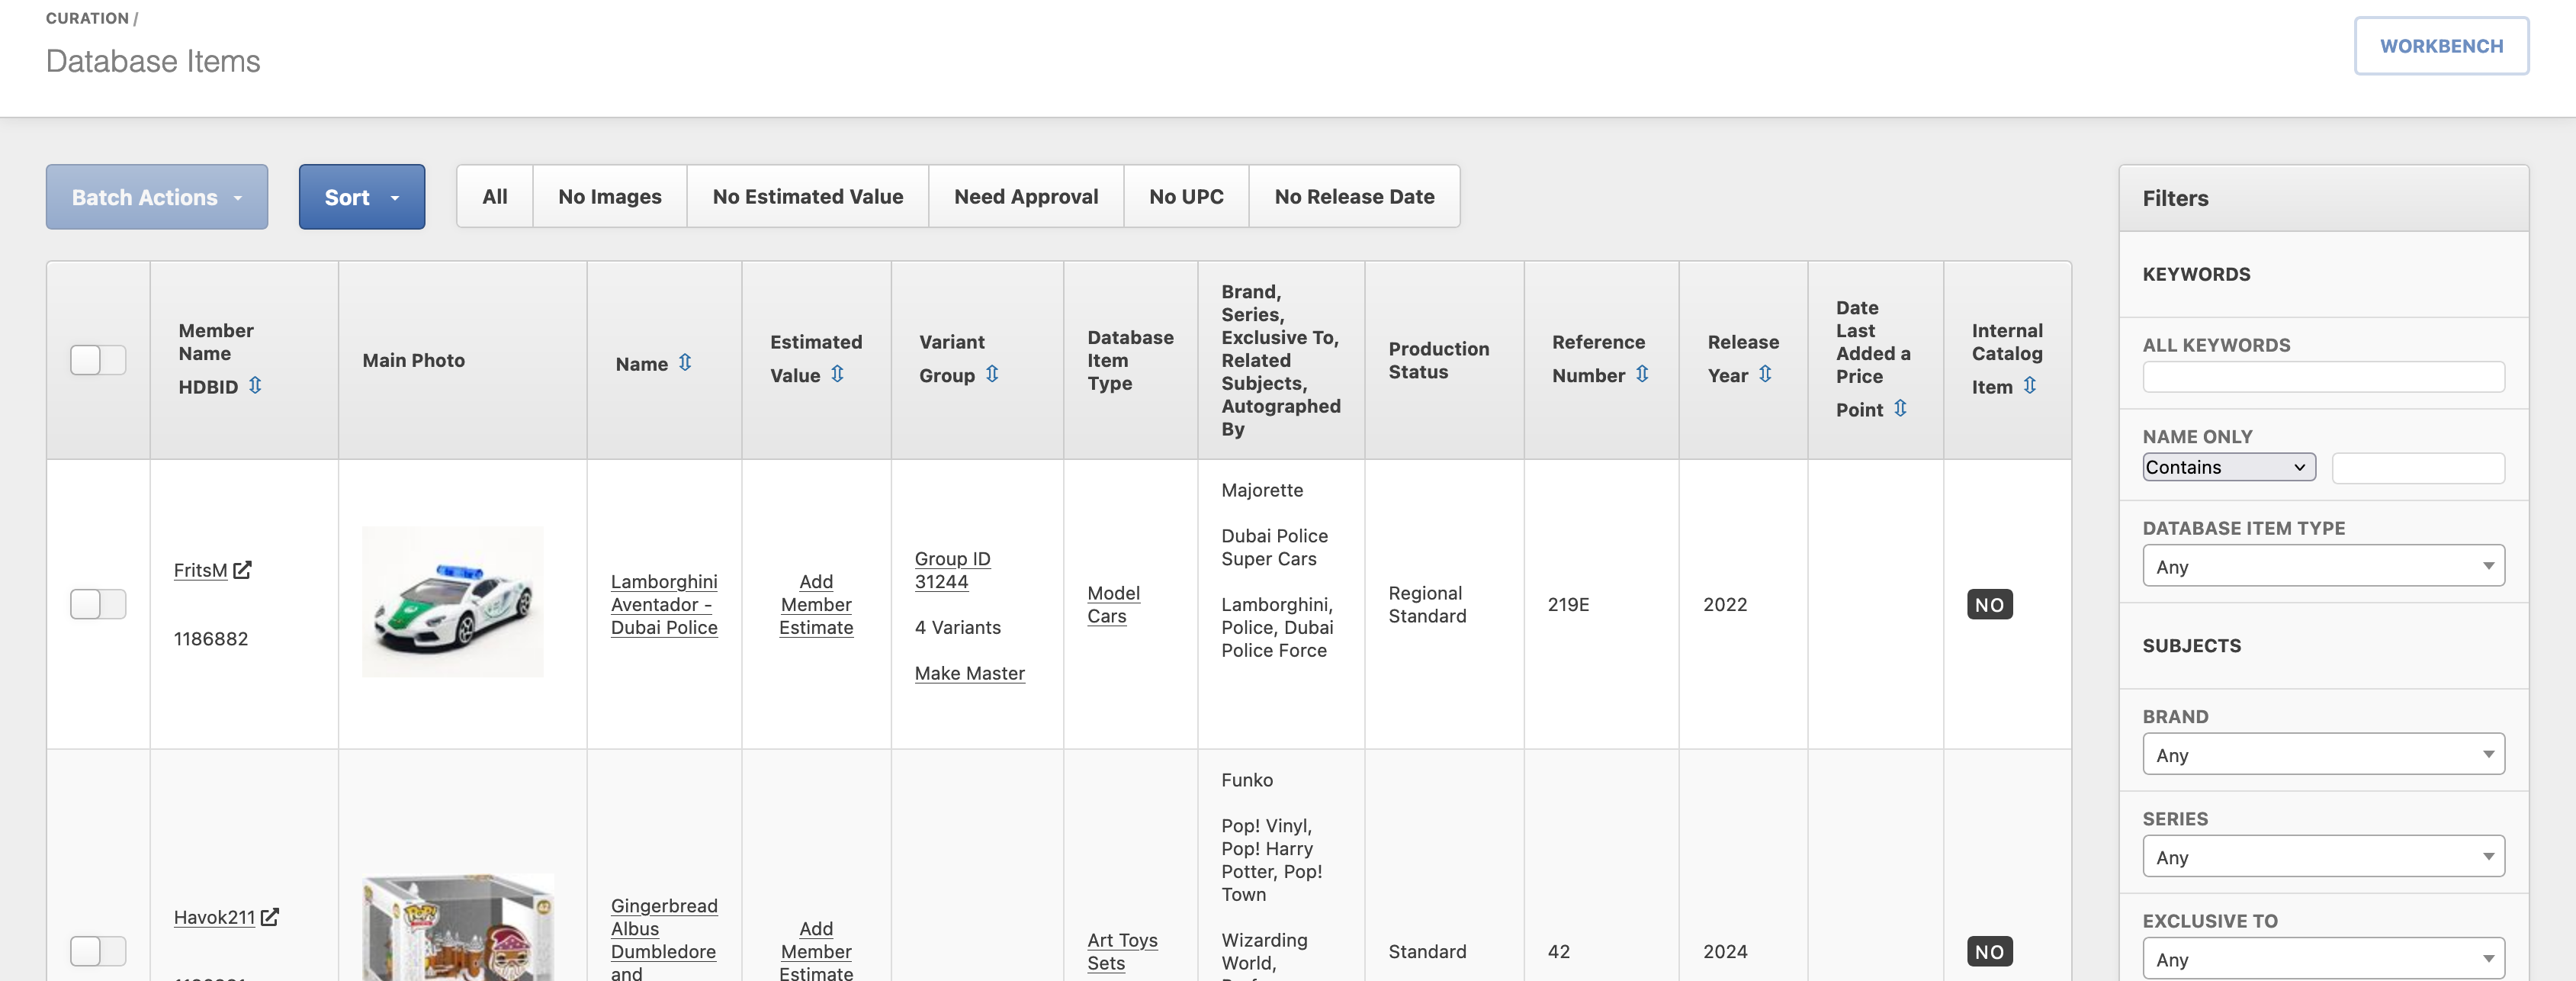
Task: Sort by the Reference Number icon
Action: point(1641,374)
